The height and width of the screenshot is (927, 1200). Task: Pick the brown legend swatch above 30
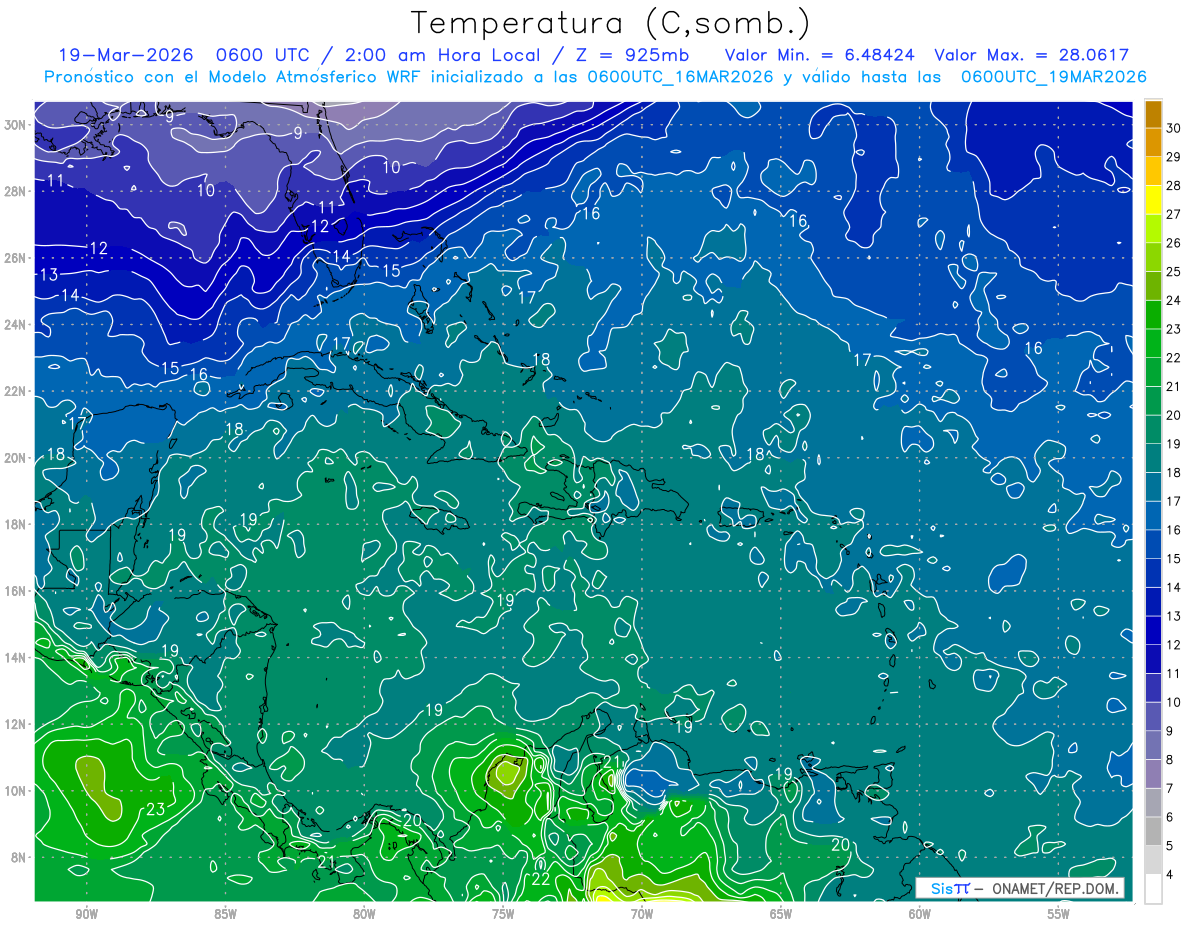1153,114
